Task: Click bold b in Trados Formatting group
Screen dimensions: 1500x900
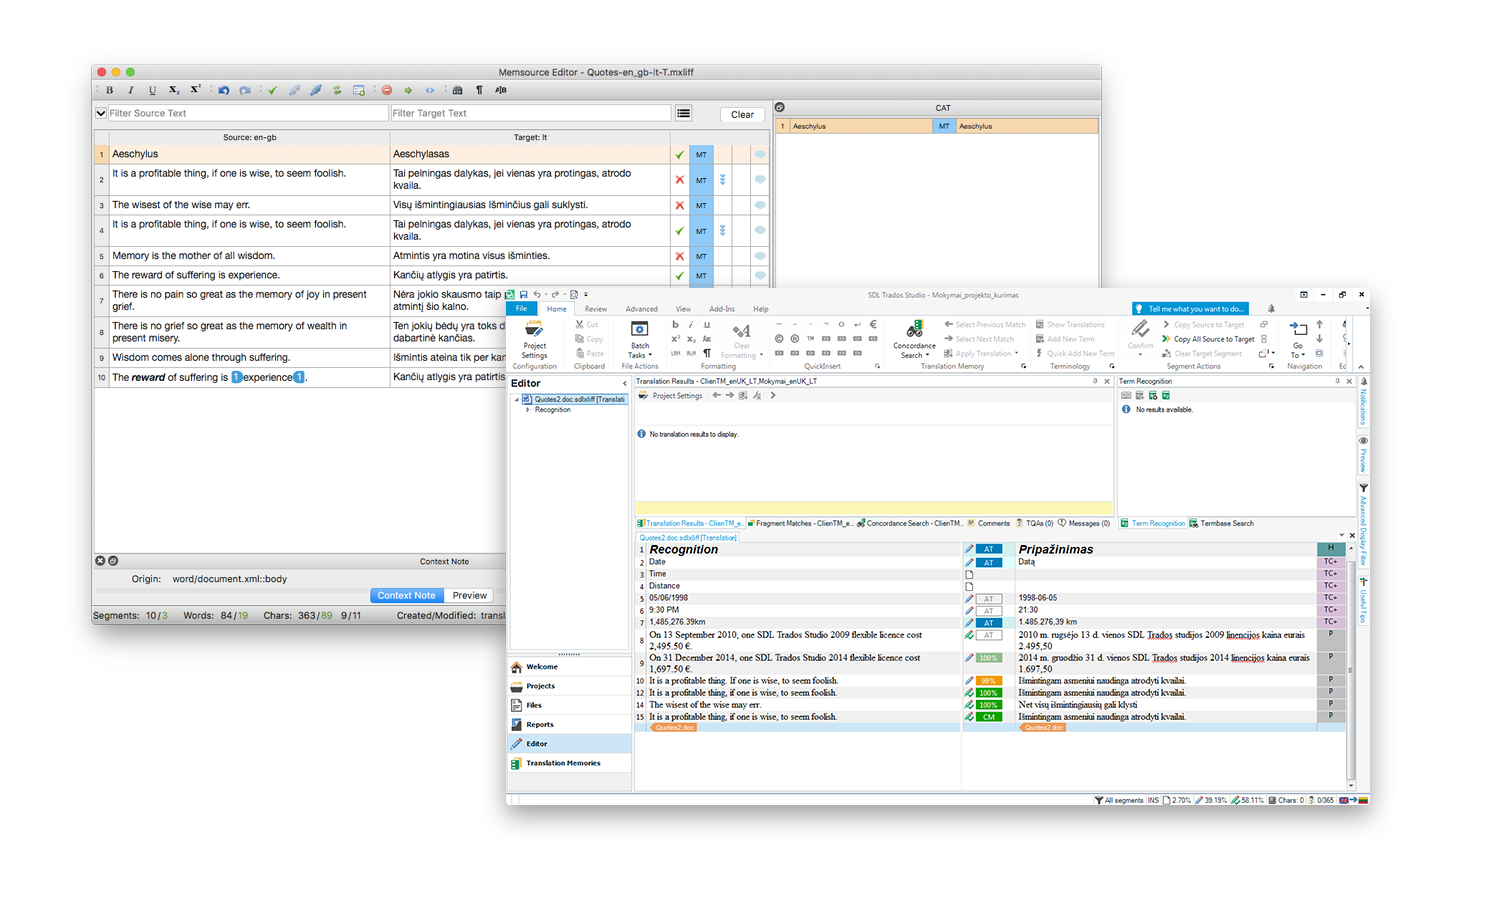Action: pos(676,325)
